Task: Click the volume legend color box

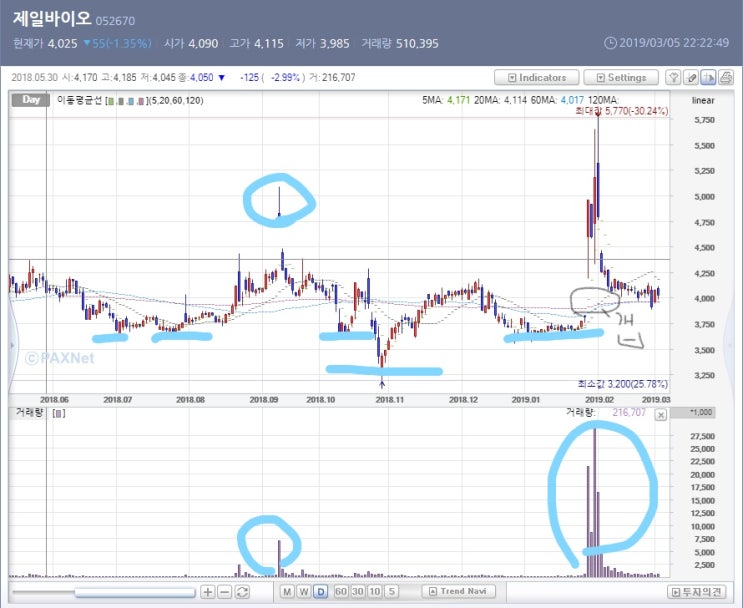Action: [58, 414]
